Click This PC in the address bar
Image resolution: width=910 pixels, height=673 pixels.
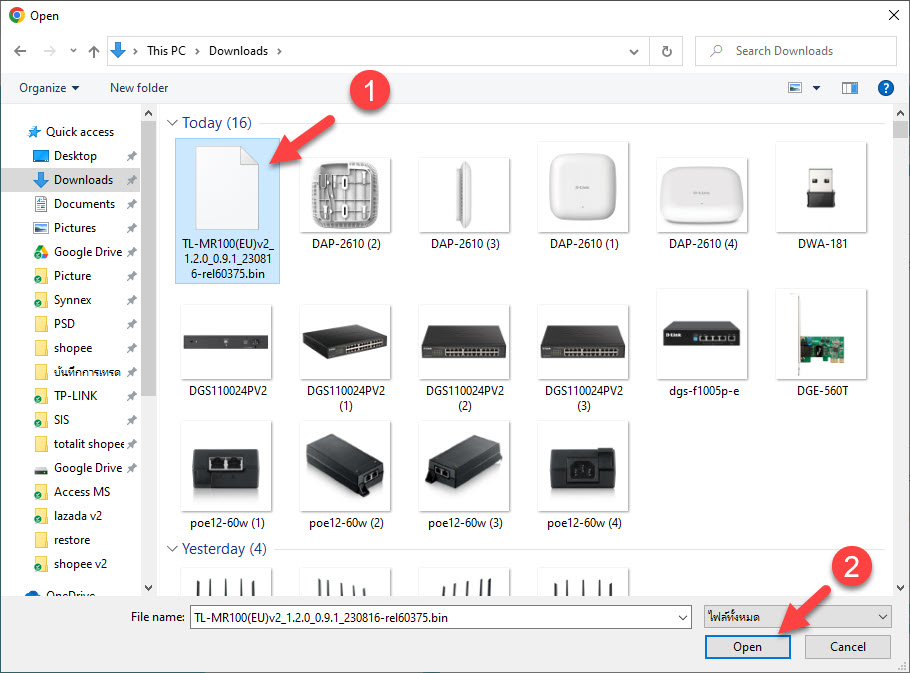point(166,51)
